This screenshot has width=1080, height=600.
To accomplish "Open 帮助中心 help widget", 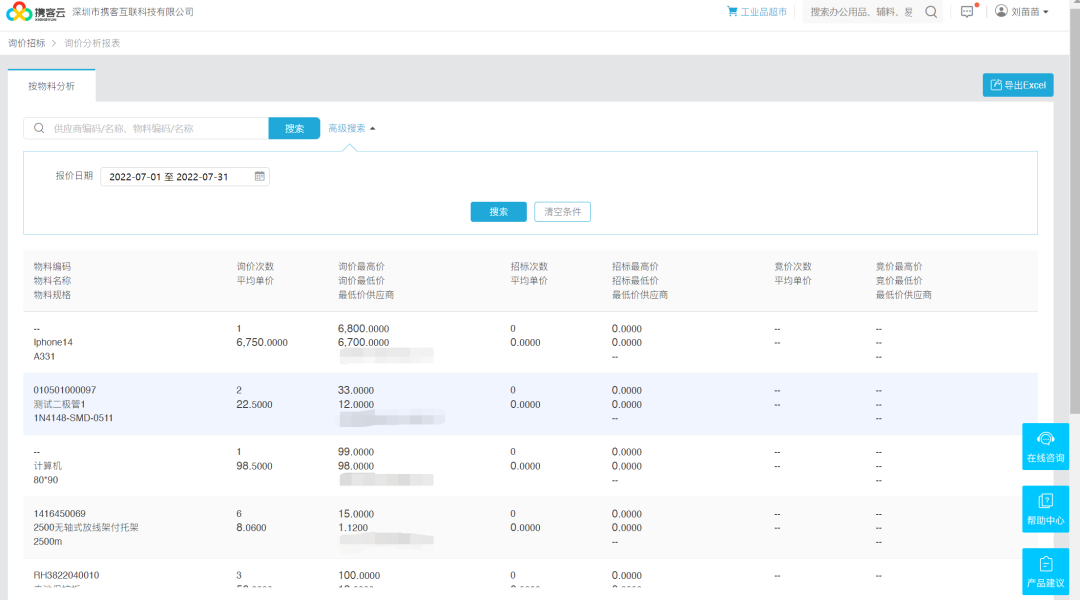I will [x=1045, y=509].
